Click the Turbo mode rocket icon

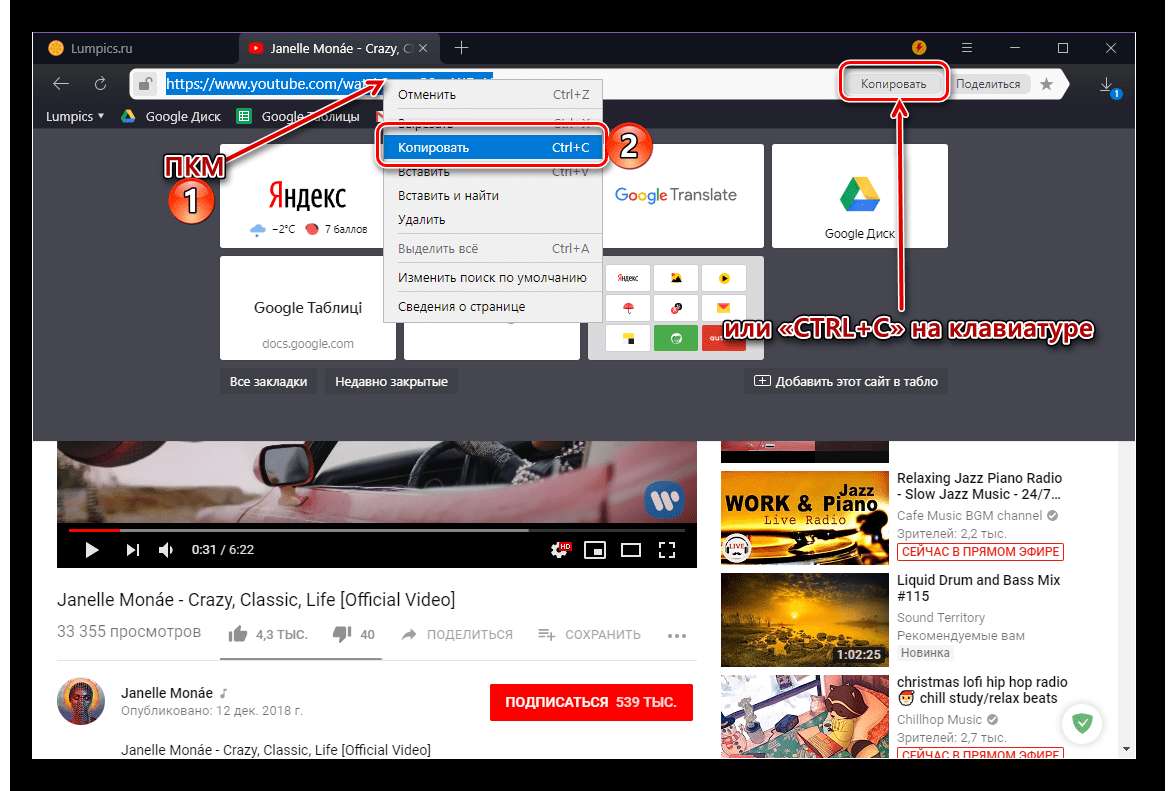(x=919, y=48)
